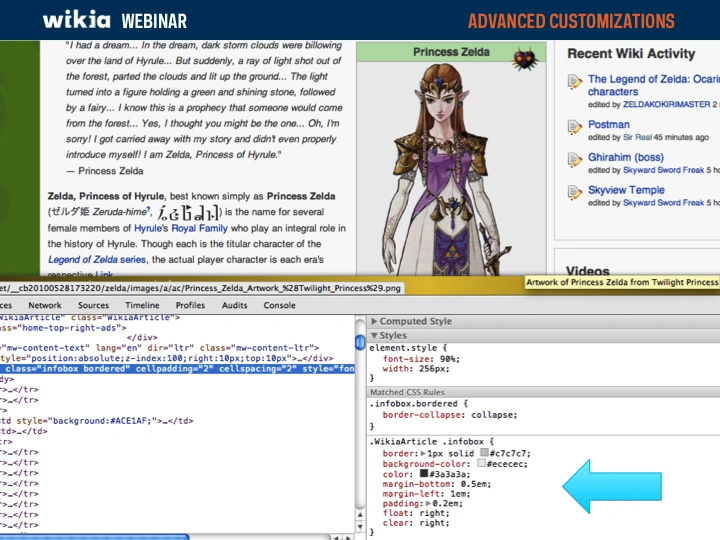This screenshot has width=720, height=540.
Task: Open the Console tab in DevTools
Action: click(279, 305)
